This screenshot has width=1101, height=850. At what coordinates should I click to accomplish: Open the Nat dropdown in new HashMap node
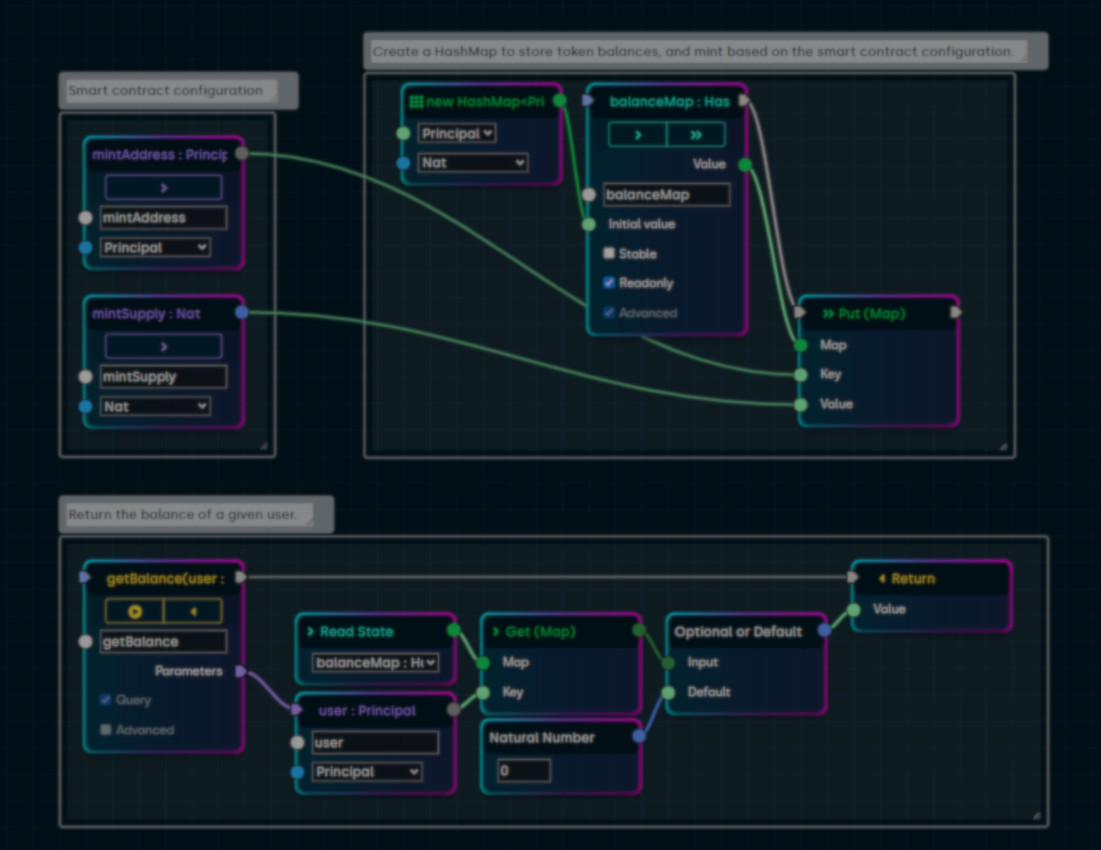(x=473, y=163)
